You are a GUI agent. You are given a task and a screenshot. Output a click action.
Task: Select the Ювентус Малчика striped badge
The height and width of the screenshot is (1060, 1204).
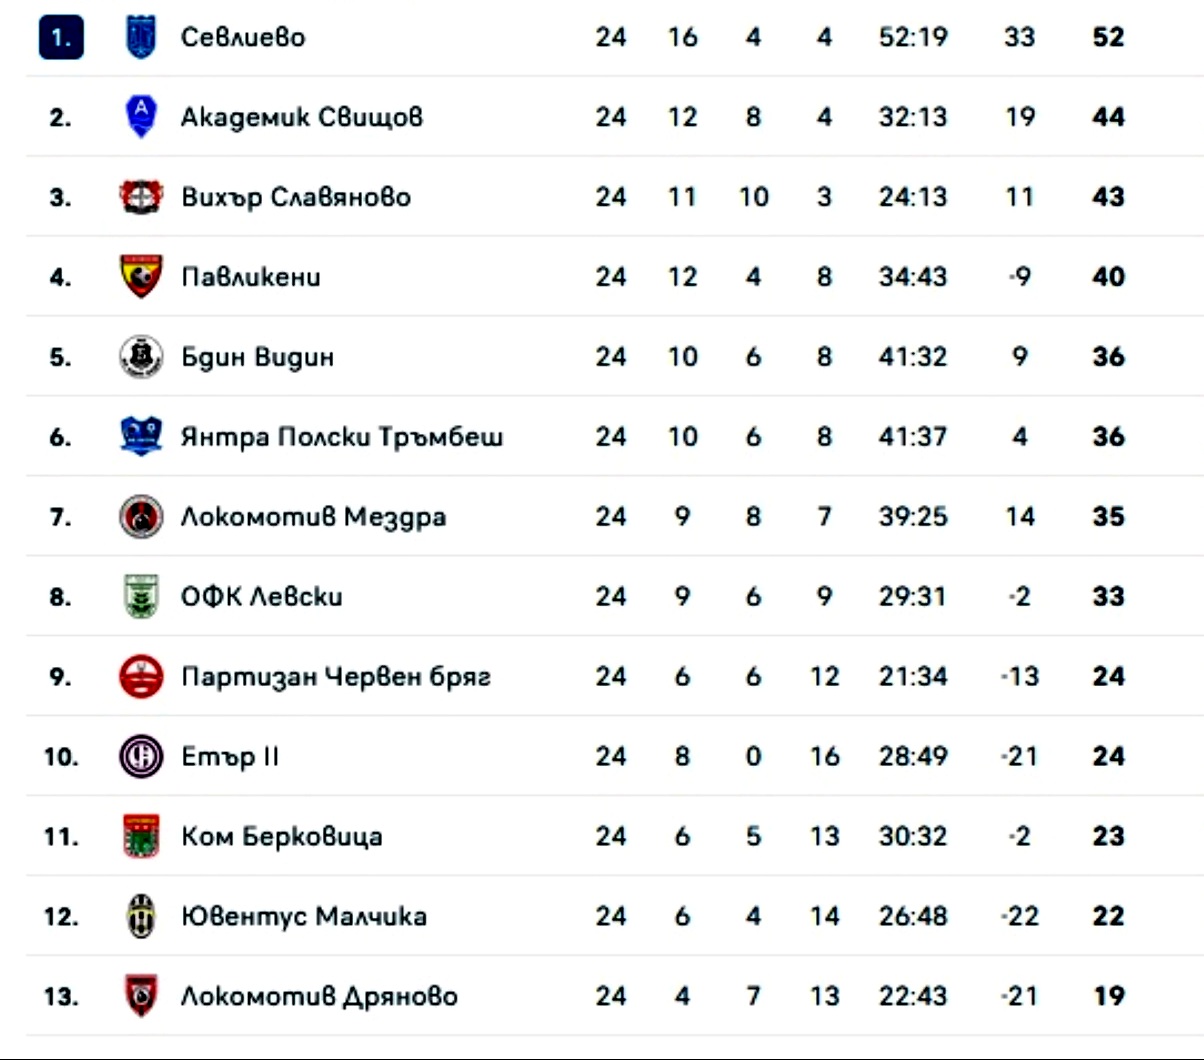coord(141,916)
